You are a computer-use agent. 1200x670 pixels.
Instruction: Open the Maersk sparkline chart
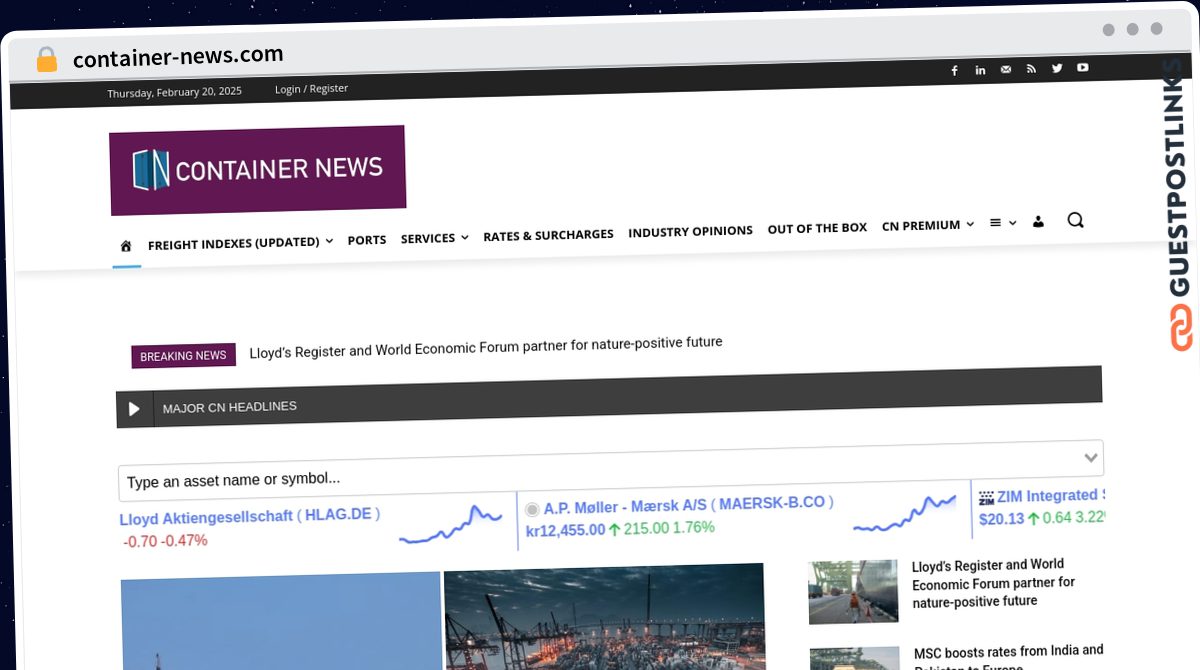(905, 512)
